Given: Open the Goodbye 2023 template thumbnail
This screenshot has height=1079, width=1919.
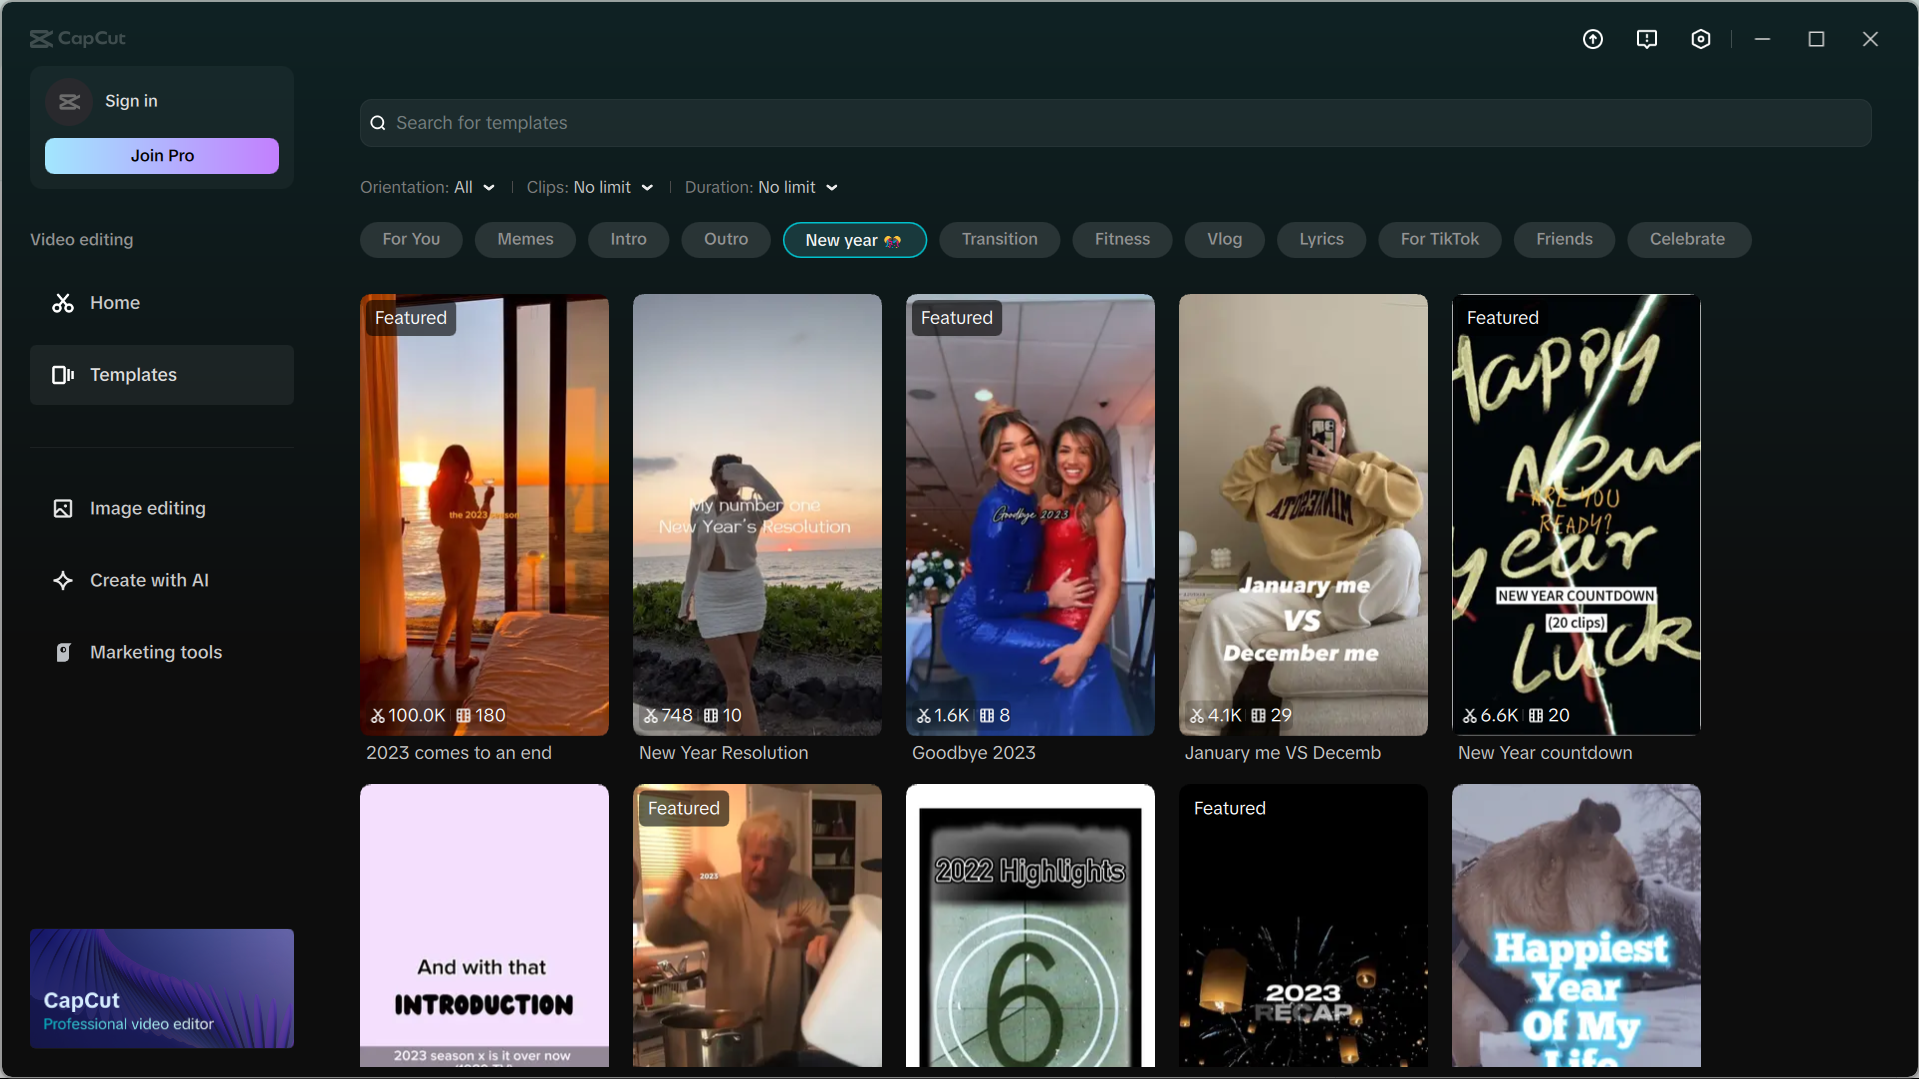Looking at the screenshot, I should coord(1030,515).
